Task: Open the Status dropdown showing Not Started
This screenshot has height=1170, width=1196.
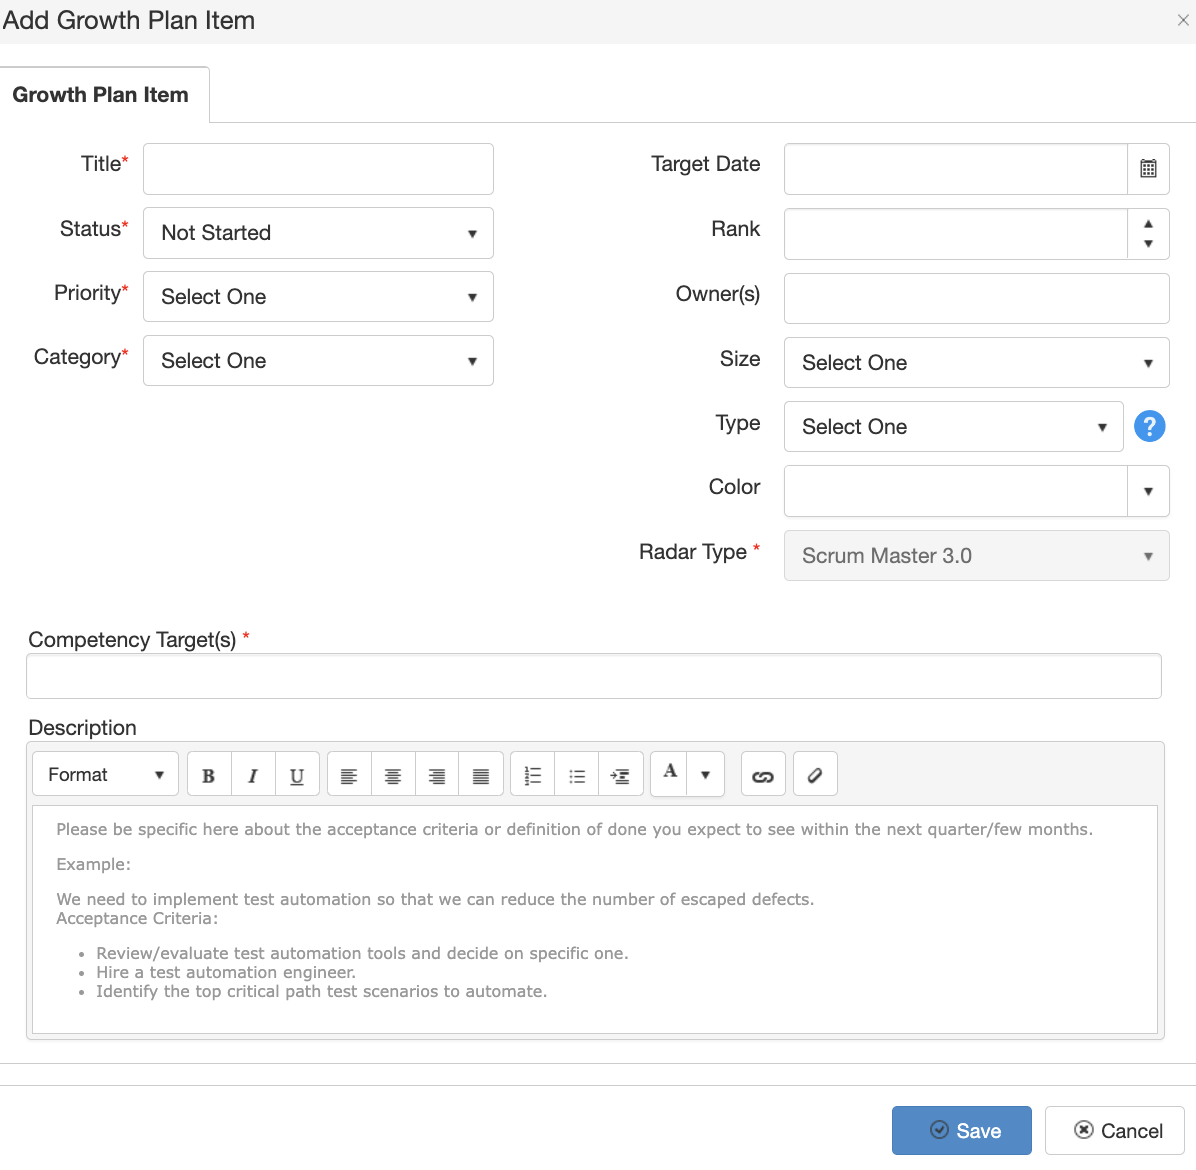Action: [x=318, y=233]
